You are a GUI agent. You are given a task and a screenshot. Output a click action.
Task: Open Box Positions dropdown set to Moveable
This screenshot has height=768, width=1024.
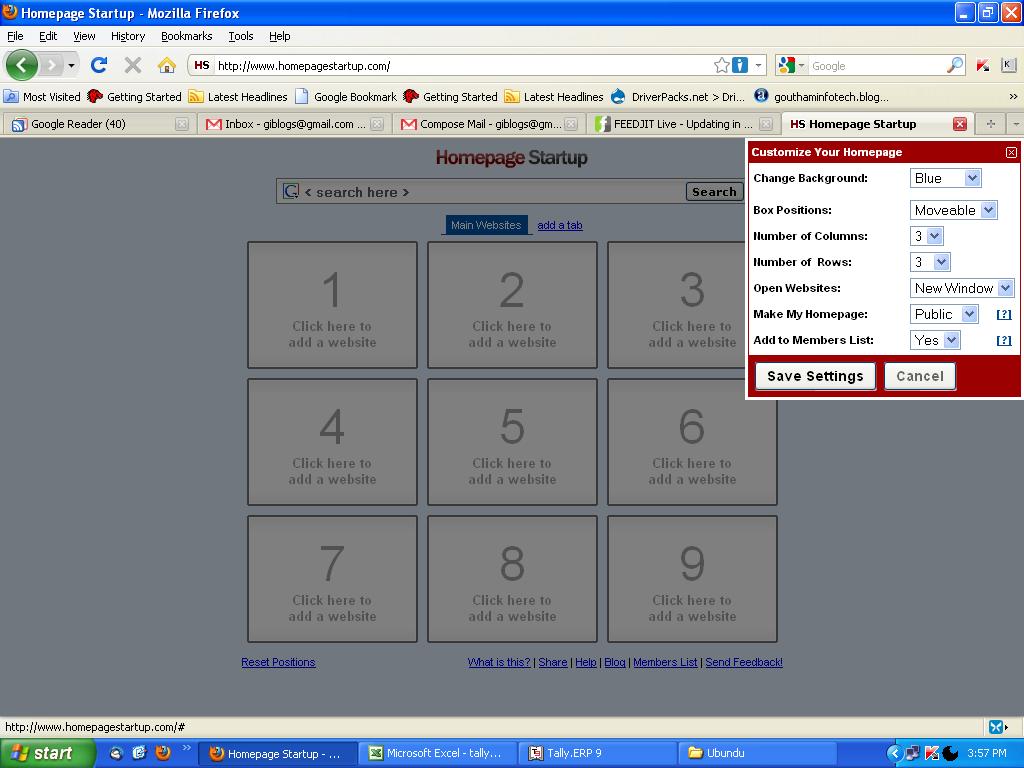[x=953, y=210]
